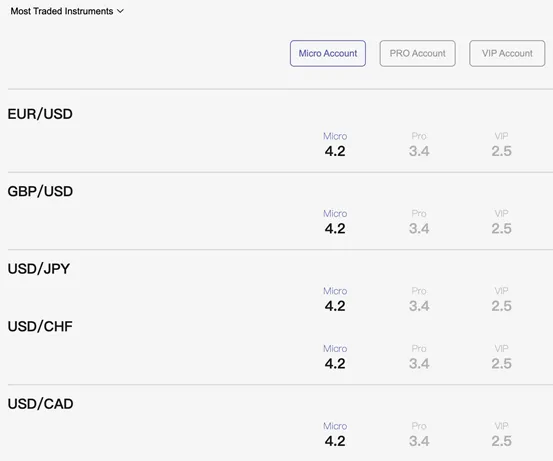Click the GBP/USD Micro spread value
This screenshot has height=461, width=553.
pyautogui.click(x=335, y=229)
